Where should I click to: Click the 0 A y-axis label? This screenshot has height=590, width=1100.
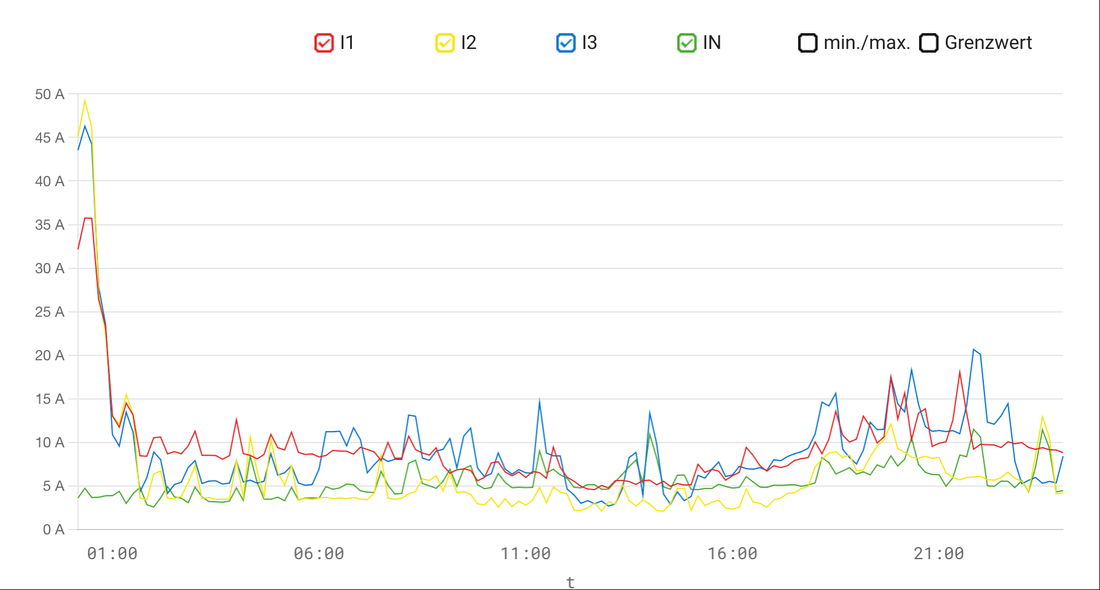click(x=53, y=529)
